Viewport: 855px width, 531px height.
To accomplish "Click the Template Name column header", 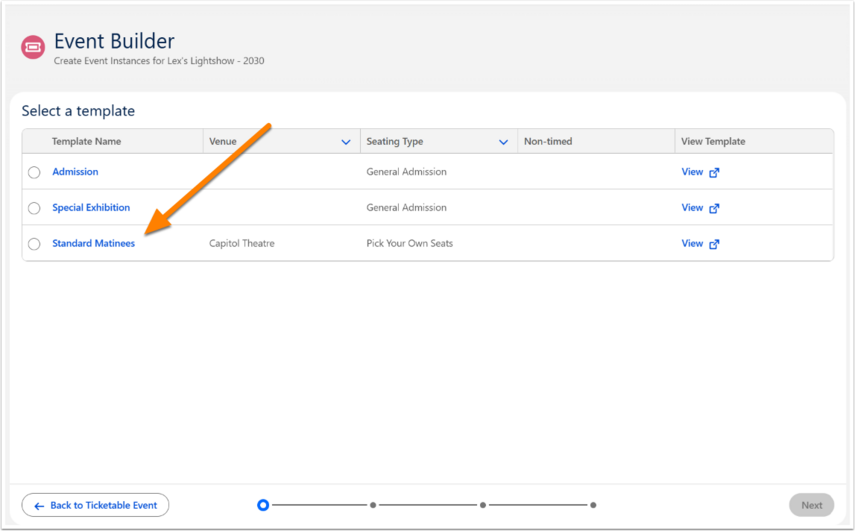I will pos(86,141).
